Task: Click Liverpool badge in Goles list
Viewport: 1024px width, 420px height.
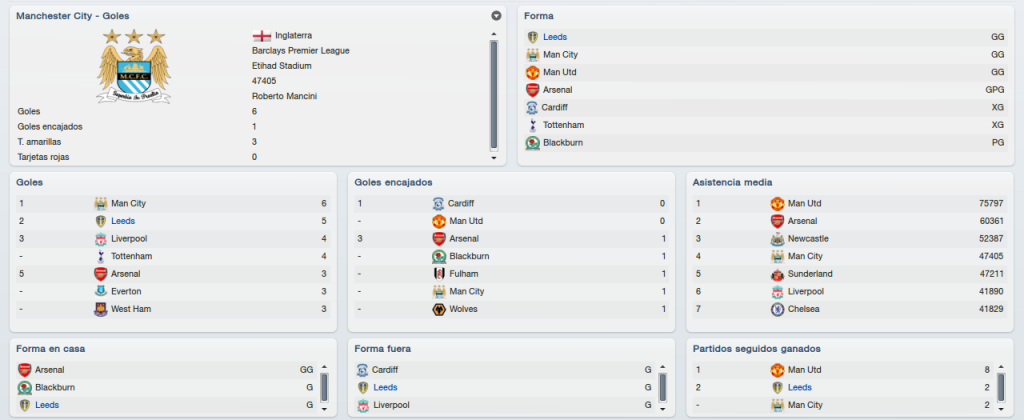Action: (101, 238)
